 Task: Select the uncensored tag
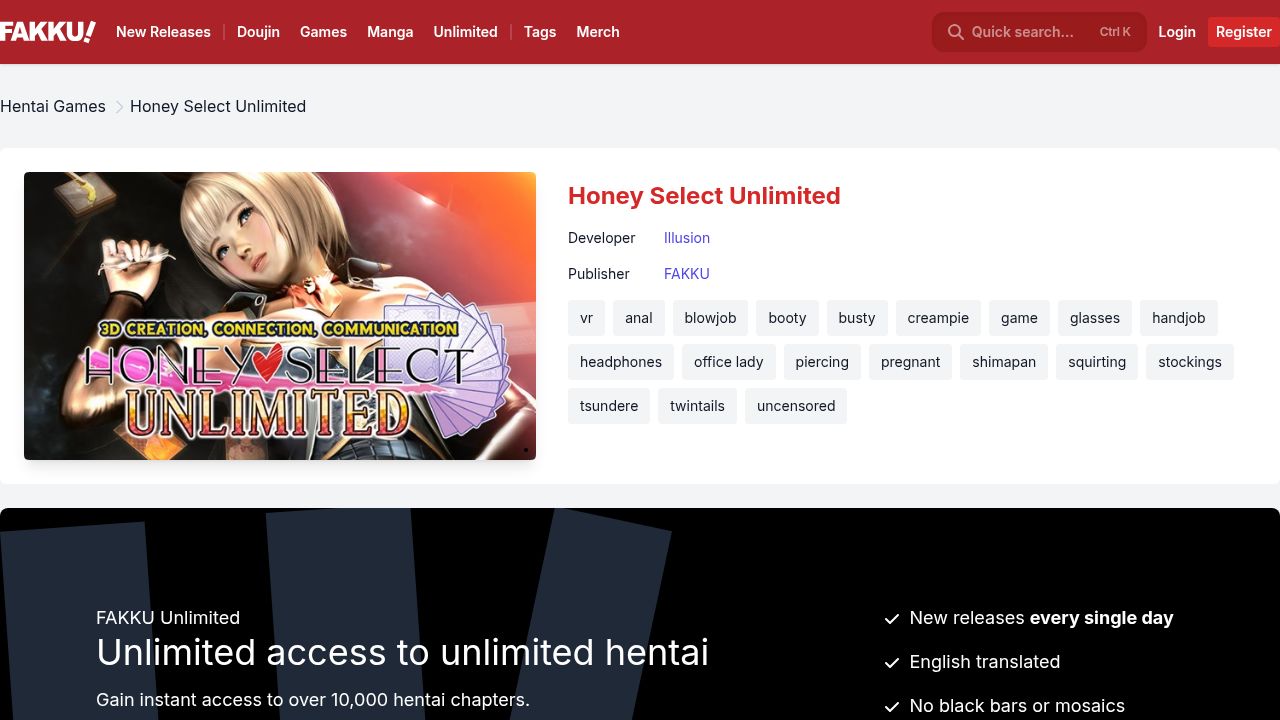[x=796, y=406]
